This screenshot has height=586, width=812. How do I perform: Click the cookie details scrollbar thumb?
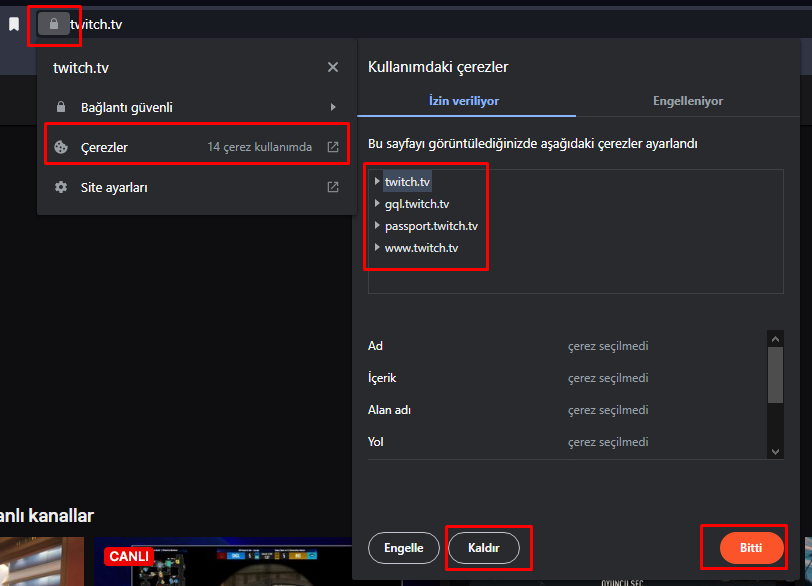(775, 375)
